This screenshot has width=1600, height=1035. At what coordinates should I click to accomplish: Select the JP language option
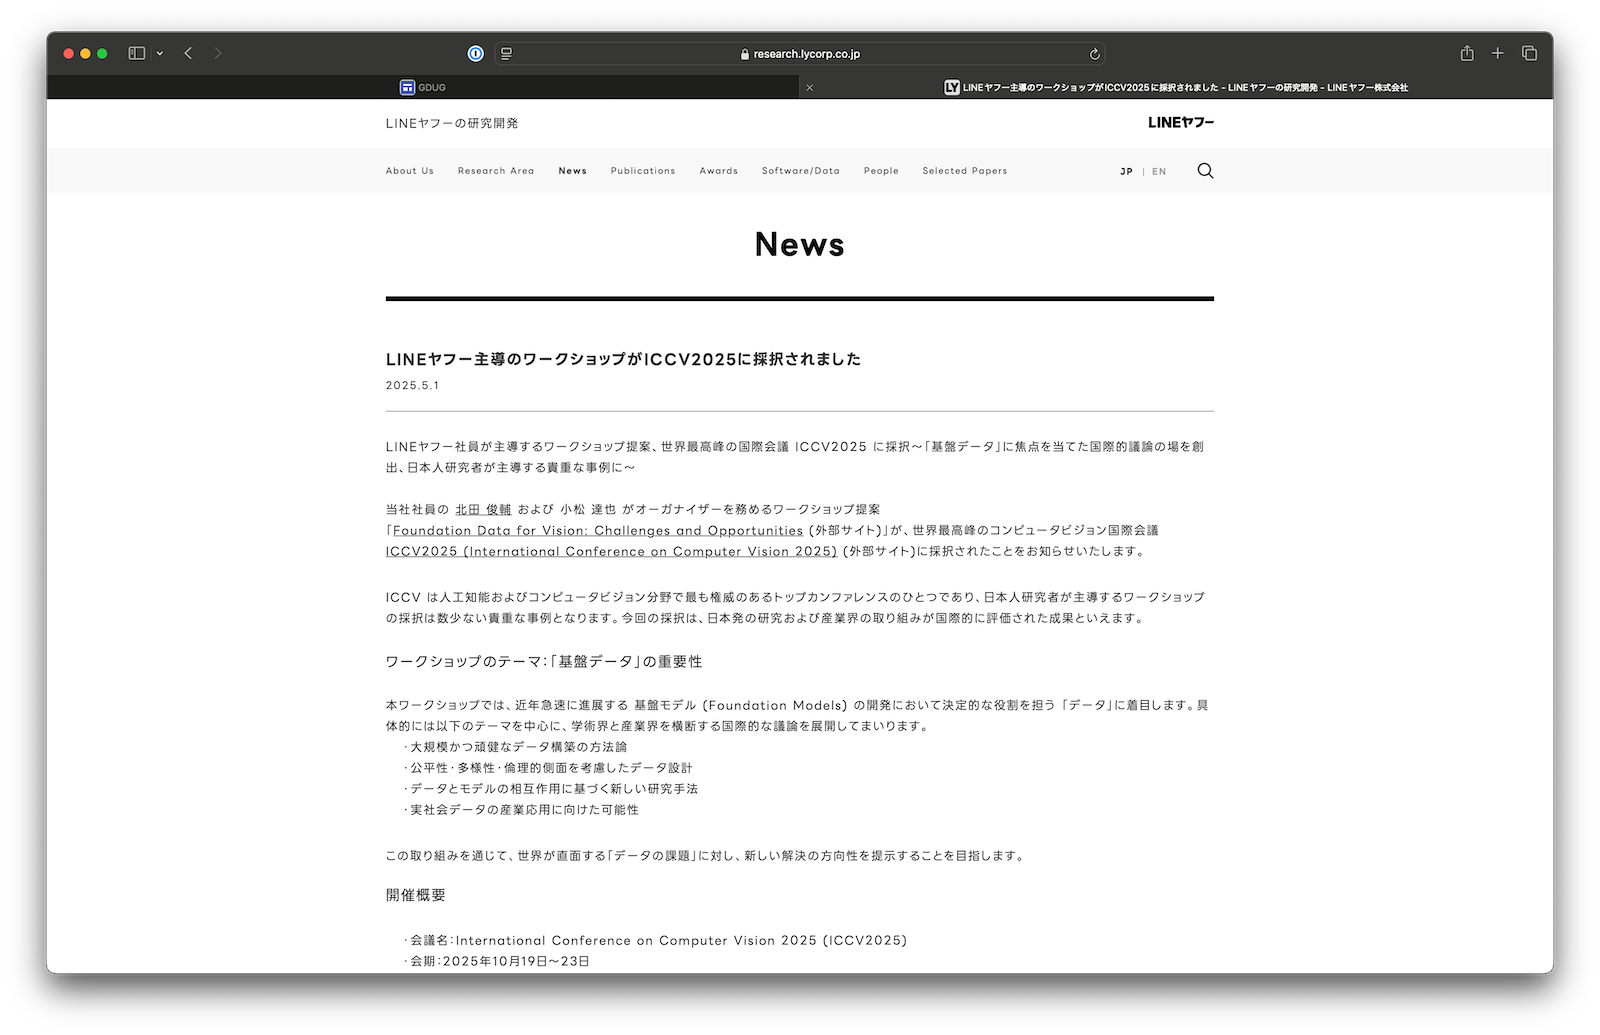pos(1126,171)
